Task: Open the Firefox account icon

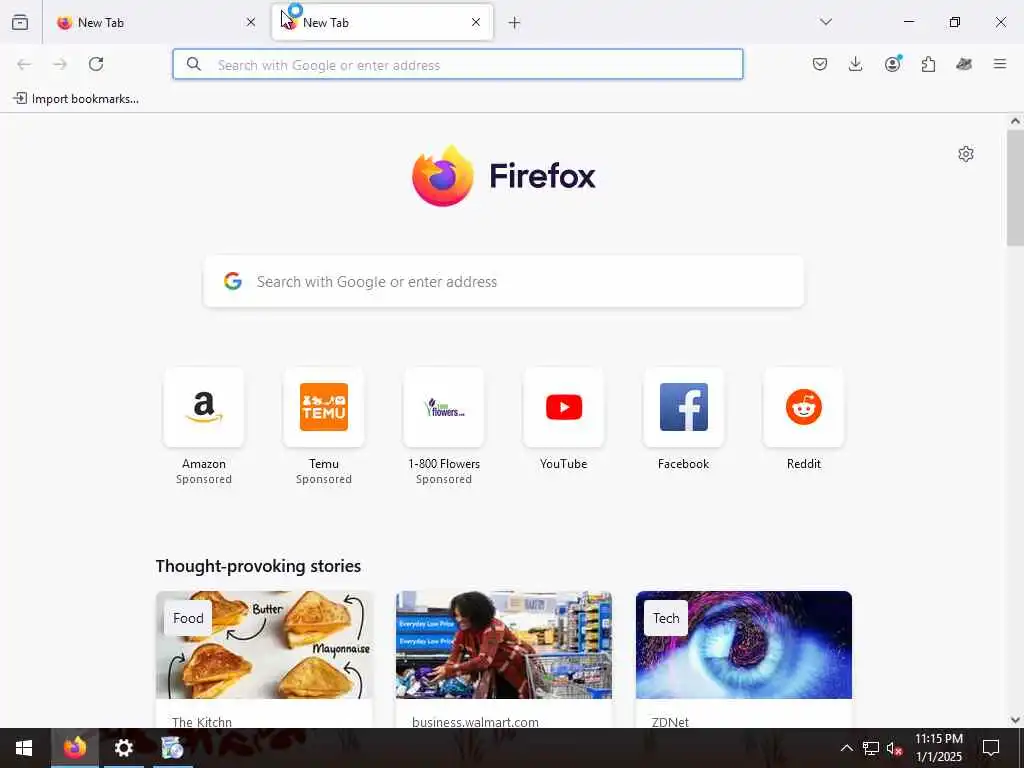Action: [892, 63]
